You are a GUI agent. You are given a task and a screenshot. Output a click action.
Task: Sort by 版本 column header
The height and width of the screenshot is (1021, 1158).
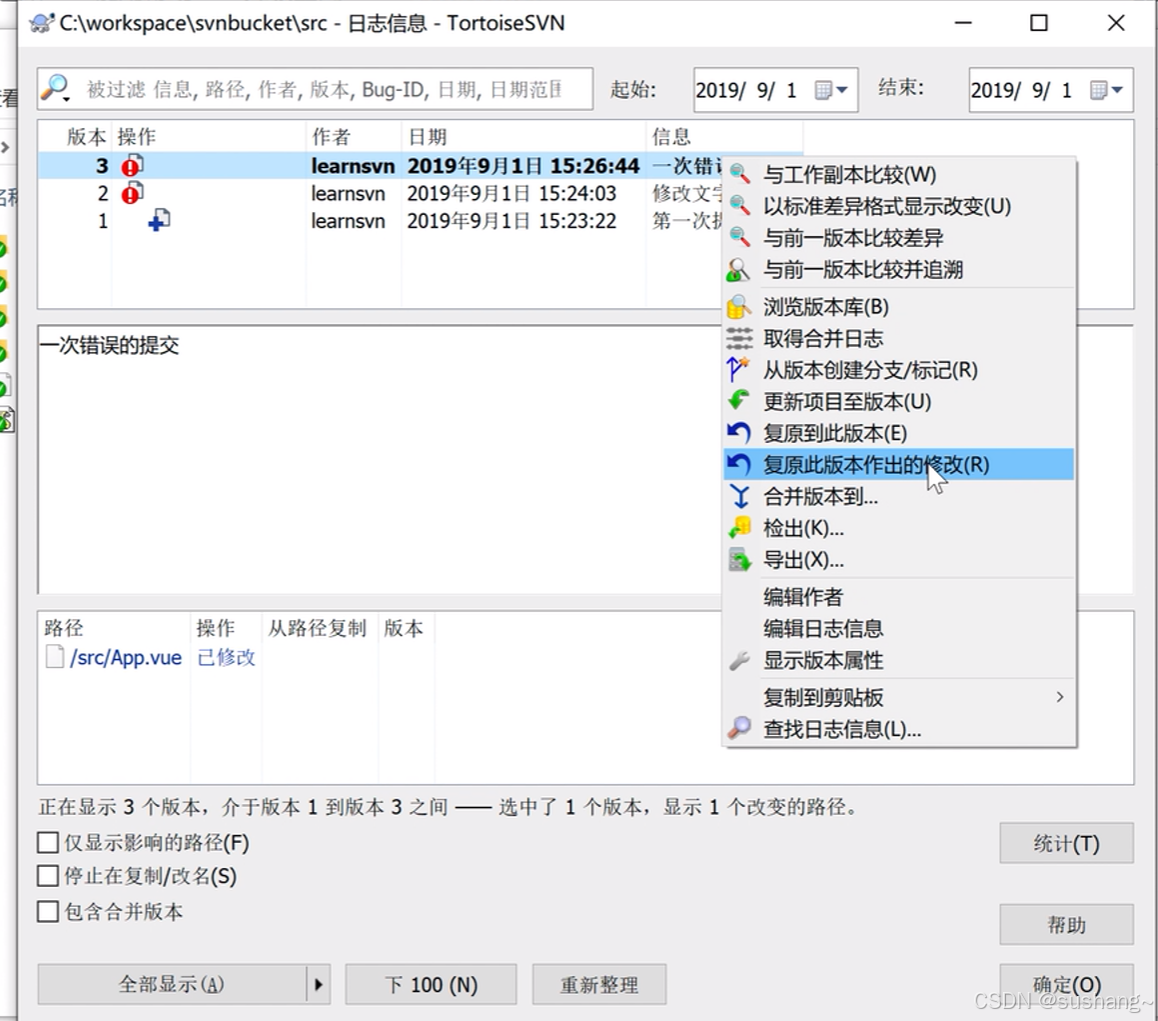[75, 137]
